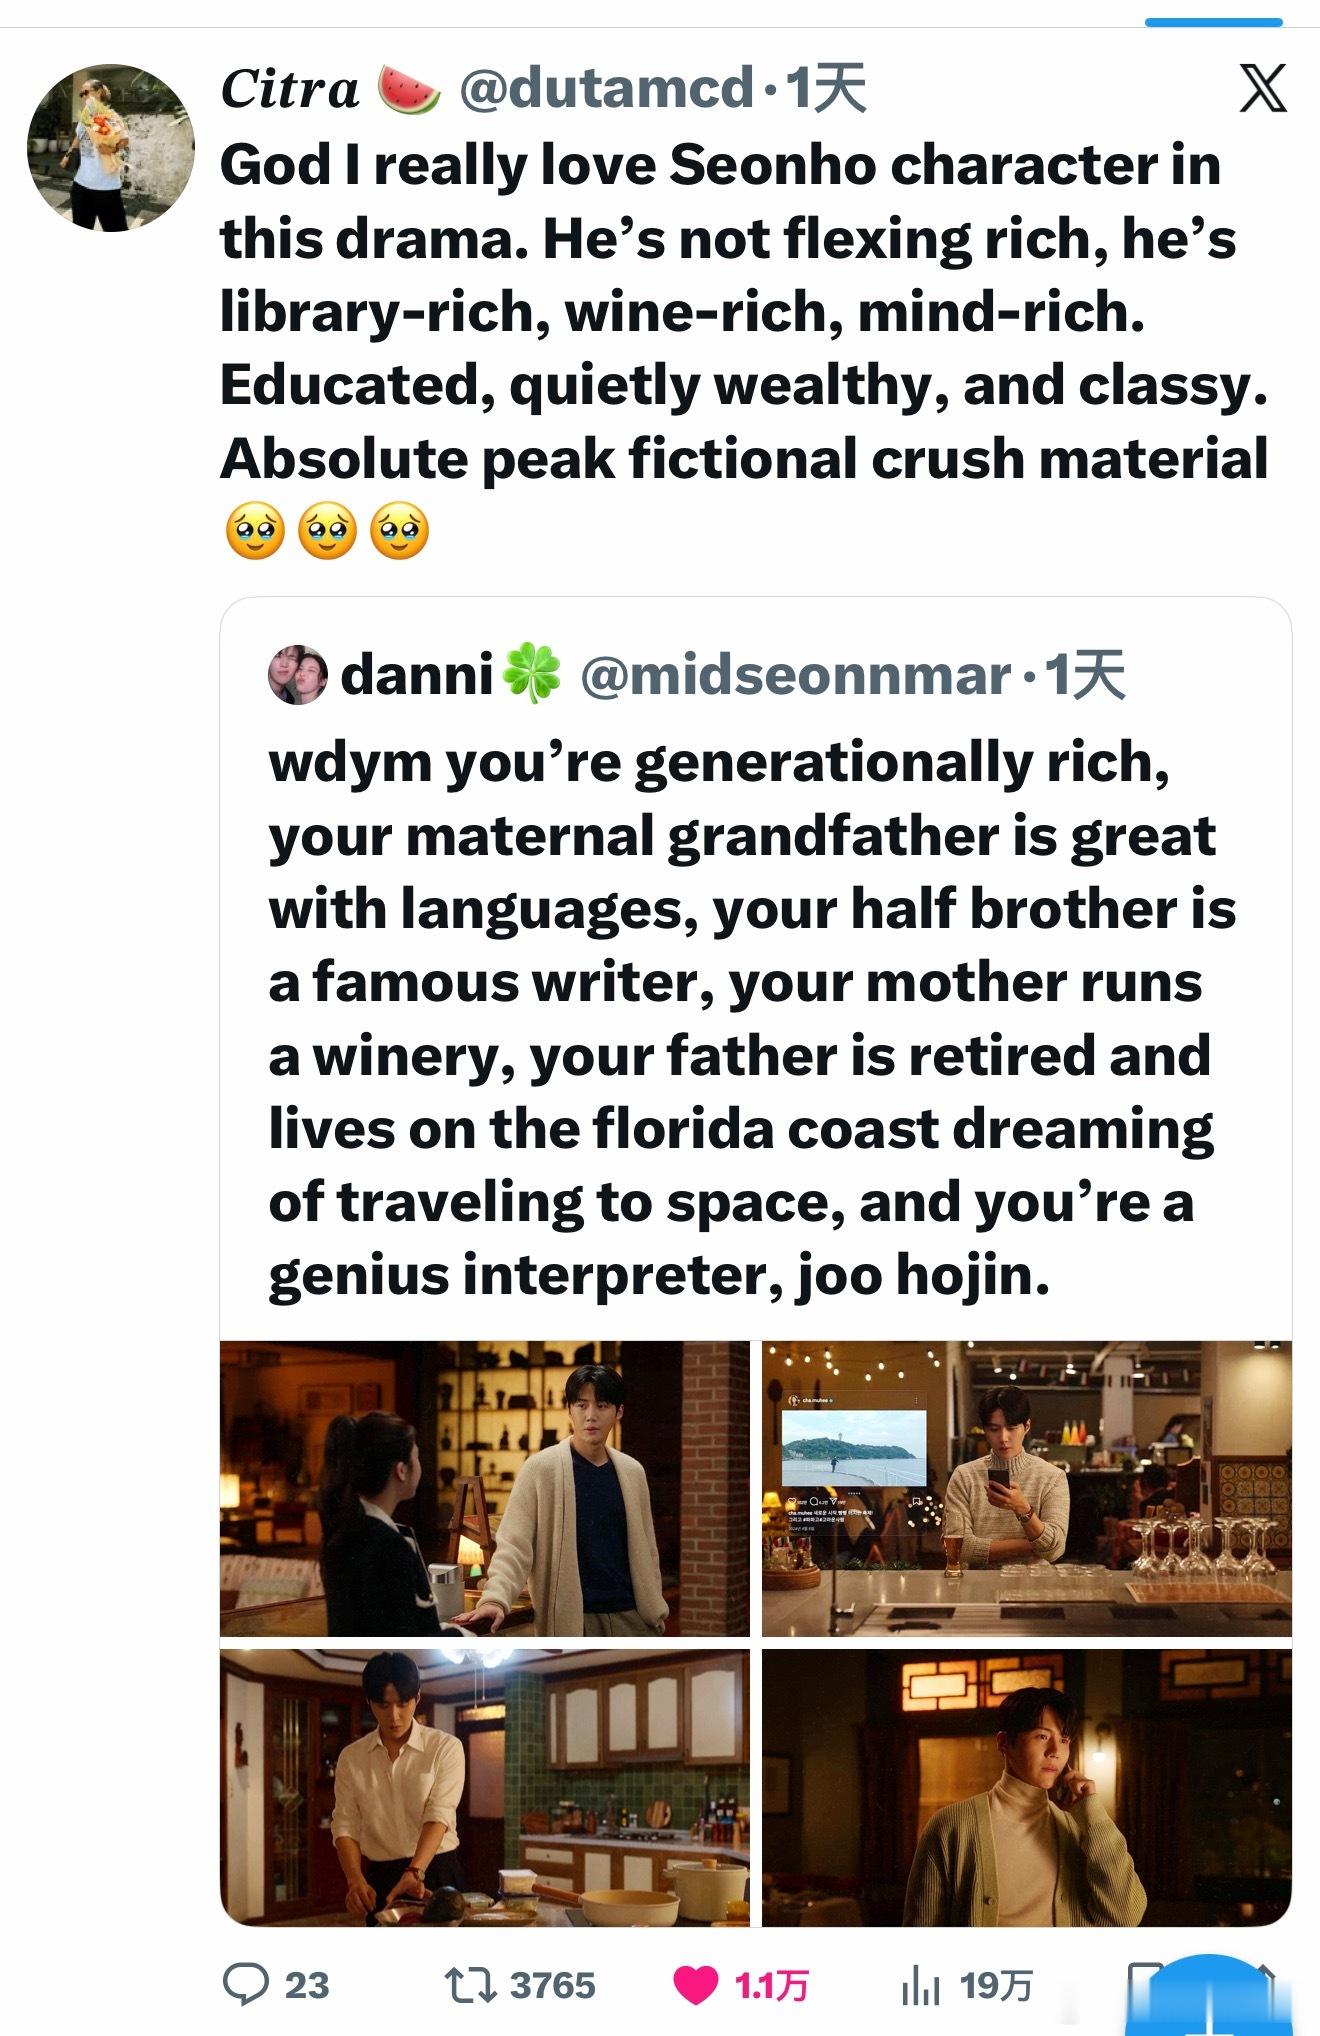Open Citra's profile avatar
The height and width of the screenshot is (2036, 1320).
pyautogui.click(x=111, y=148)
